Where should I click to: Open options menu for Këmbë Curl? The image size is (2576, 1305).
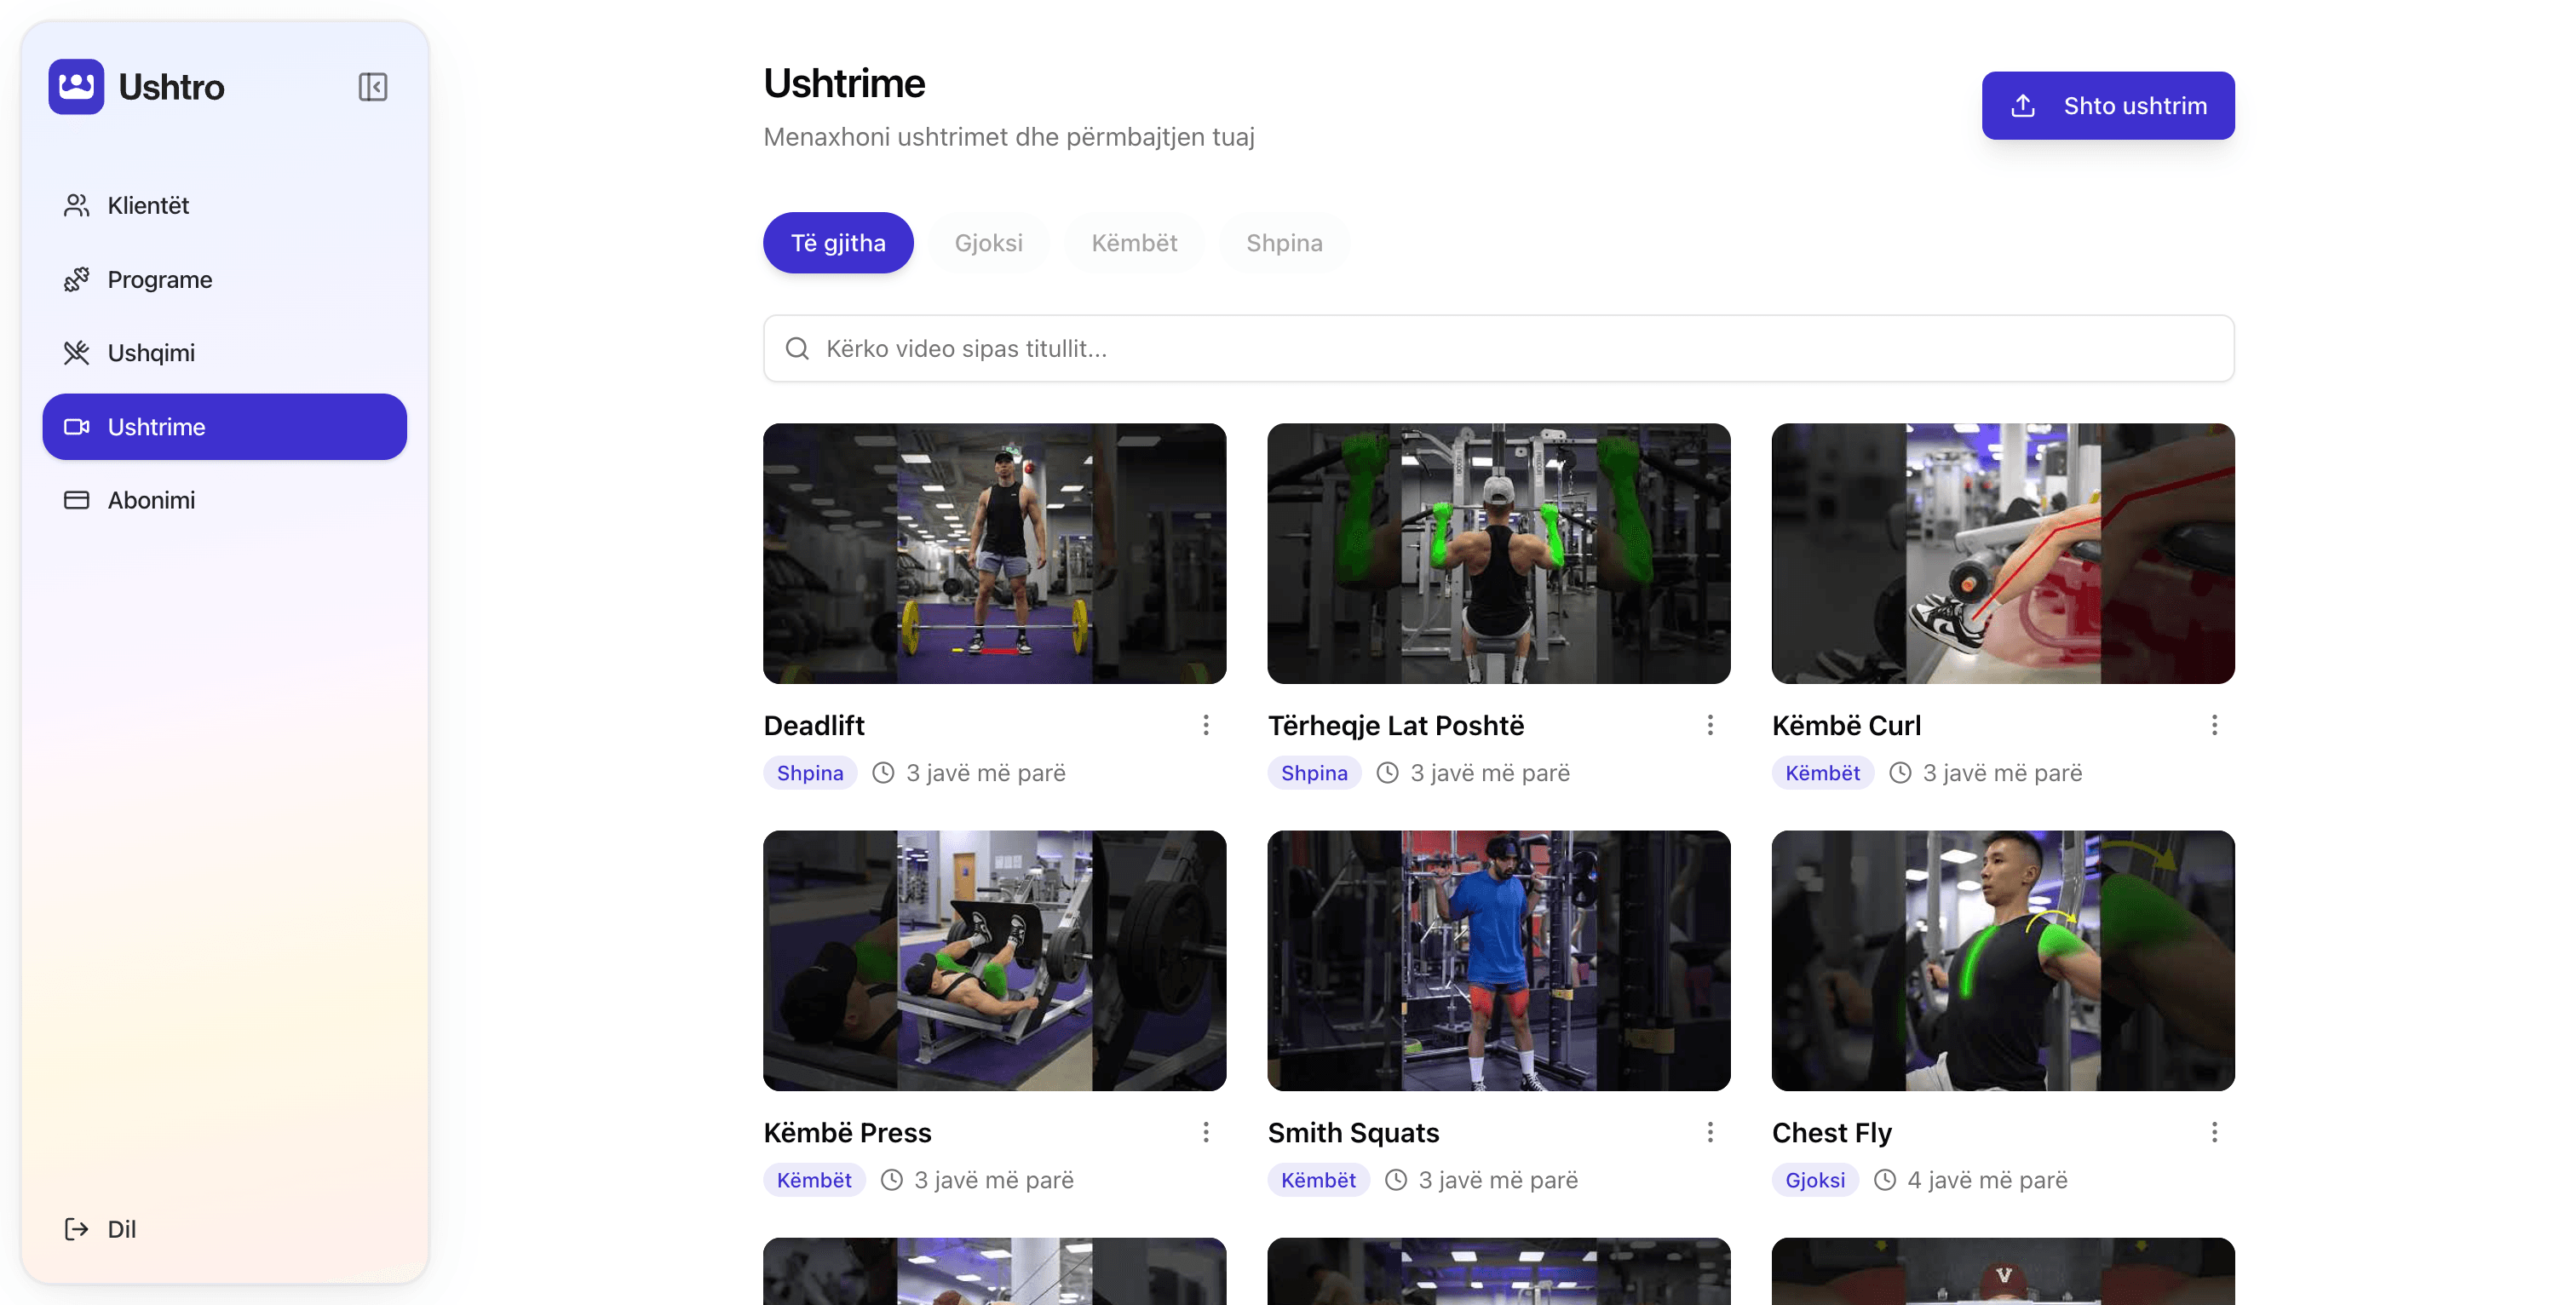(x=2214, y=725)
